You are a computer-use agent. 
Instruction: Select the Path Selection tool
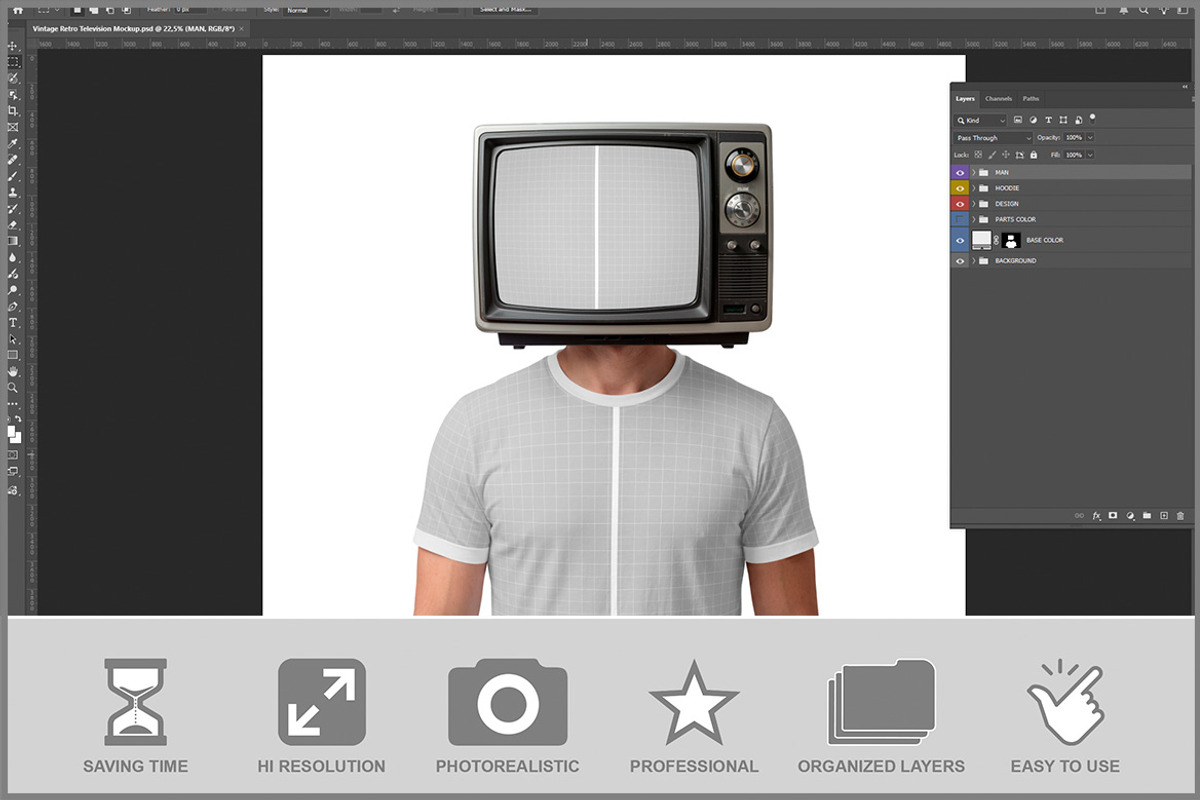click(x=13, y=339)
